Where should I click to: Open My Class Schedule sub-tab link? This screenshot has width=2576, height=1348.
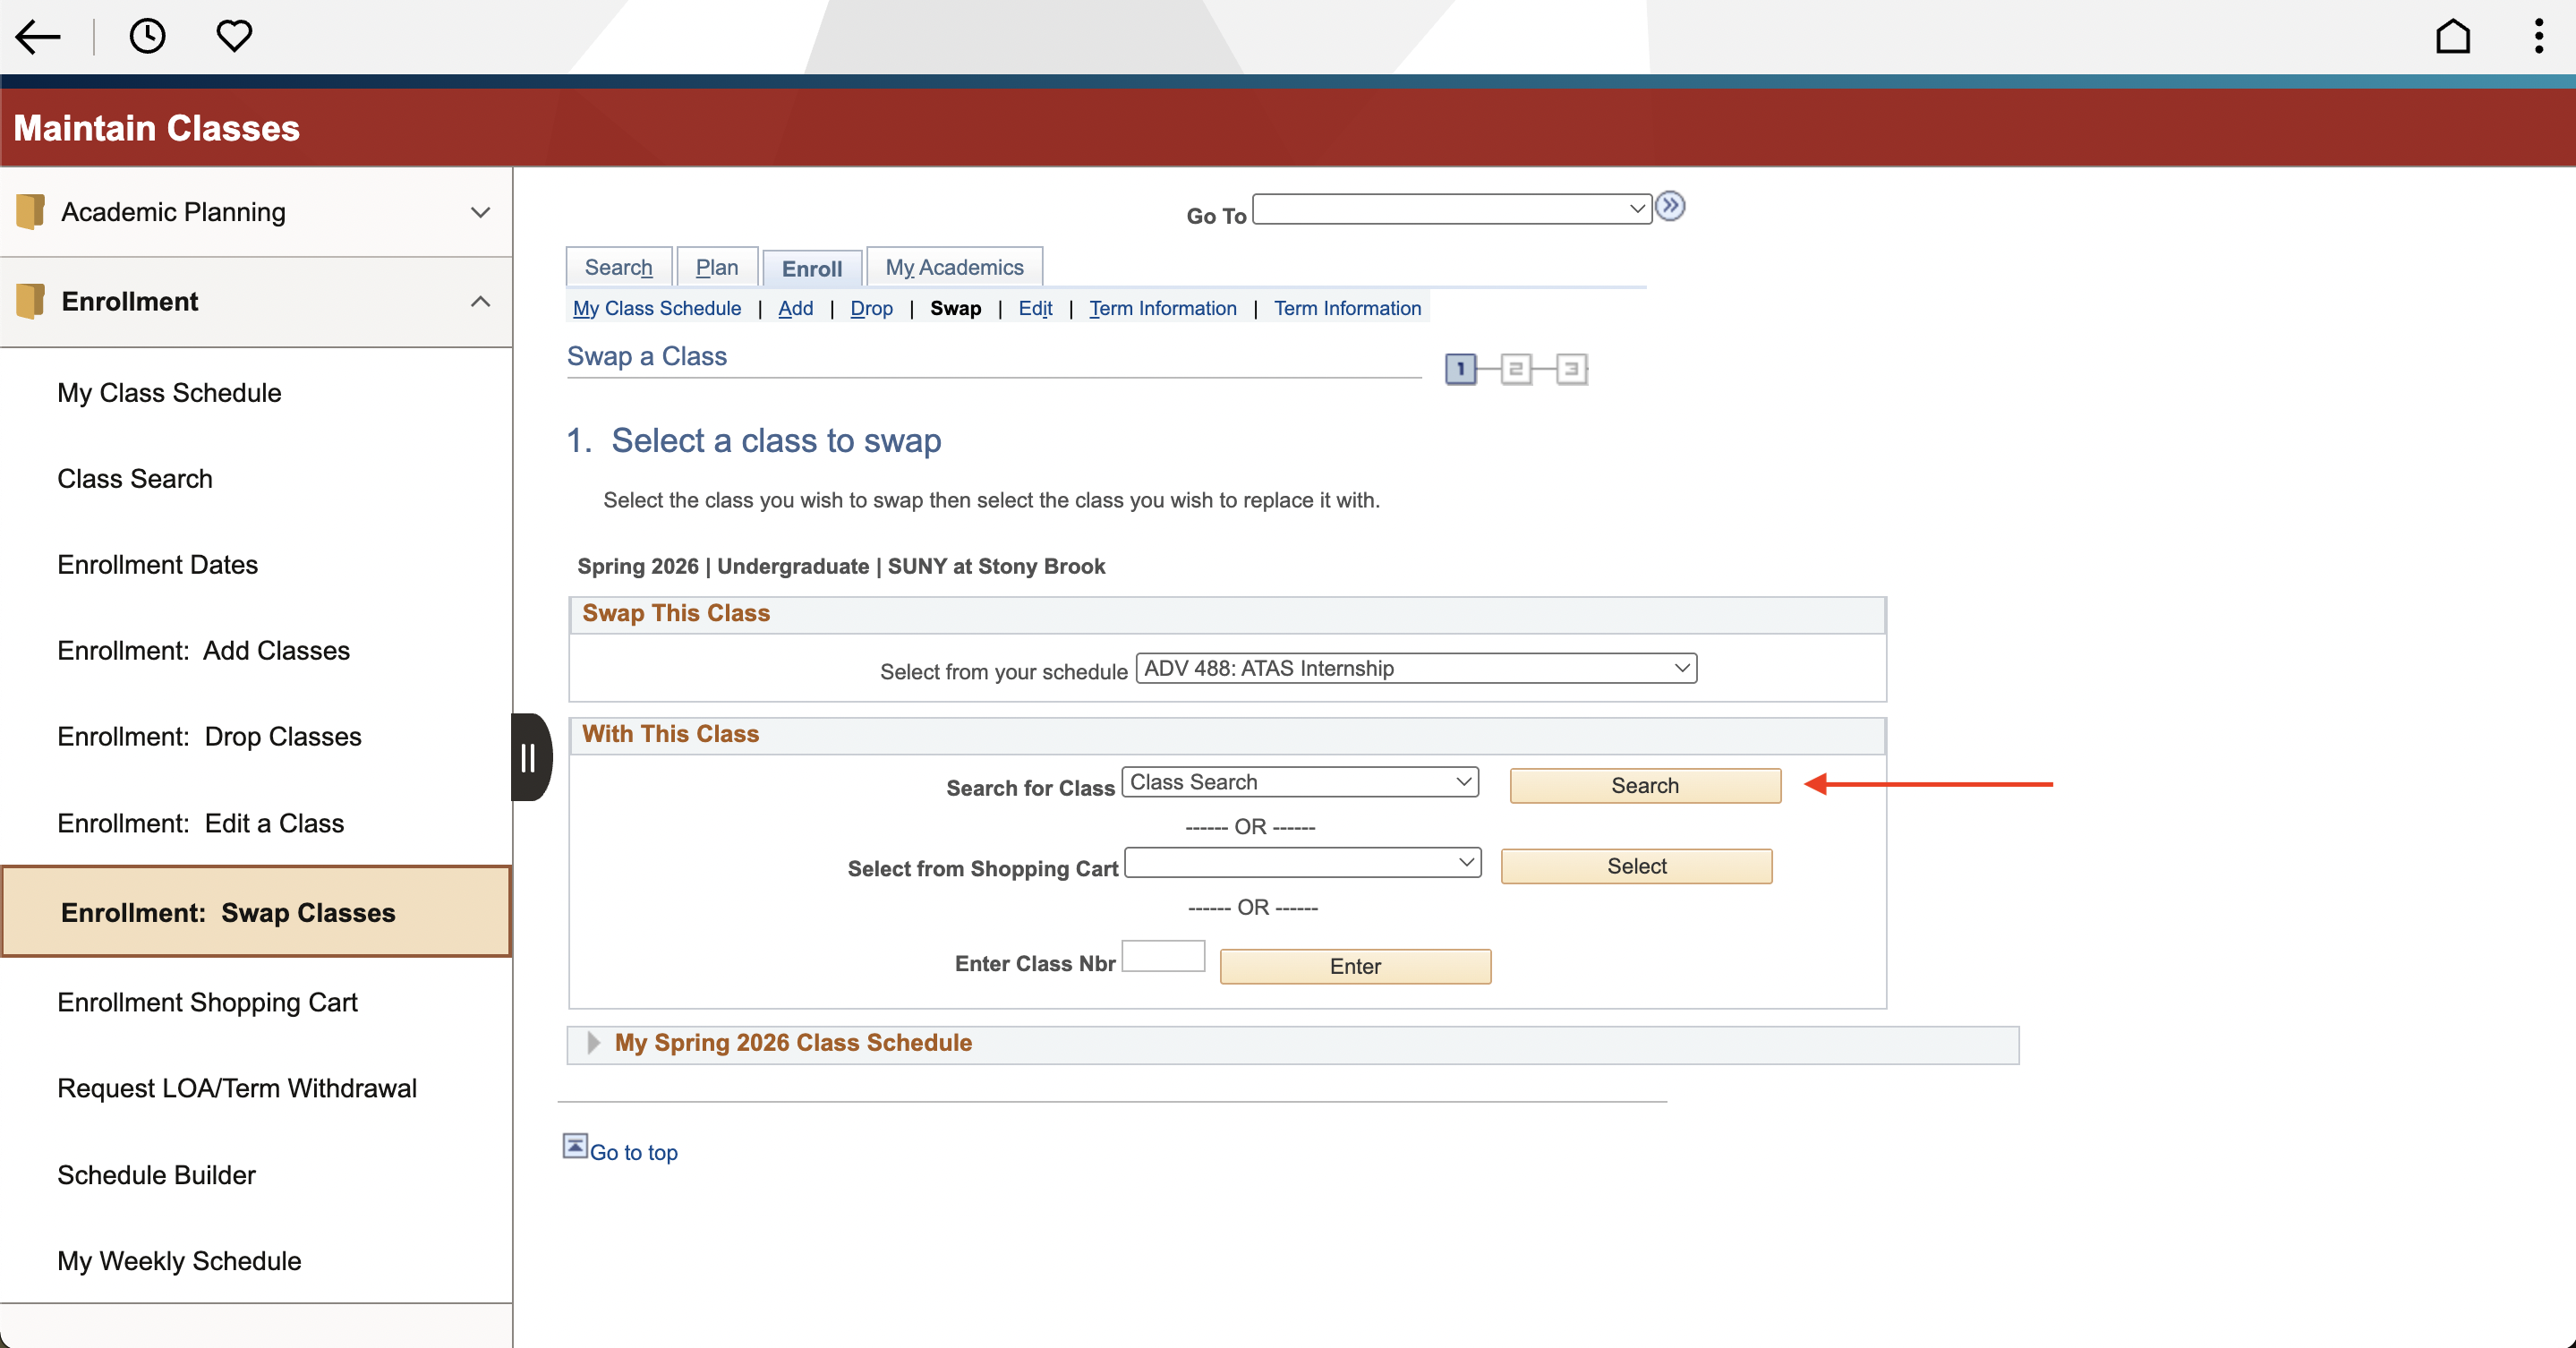coord(657,308)
